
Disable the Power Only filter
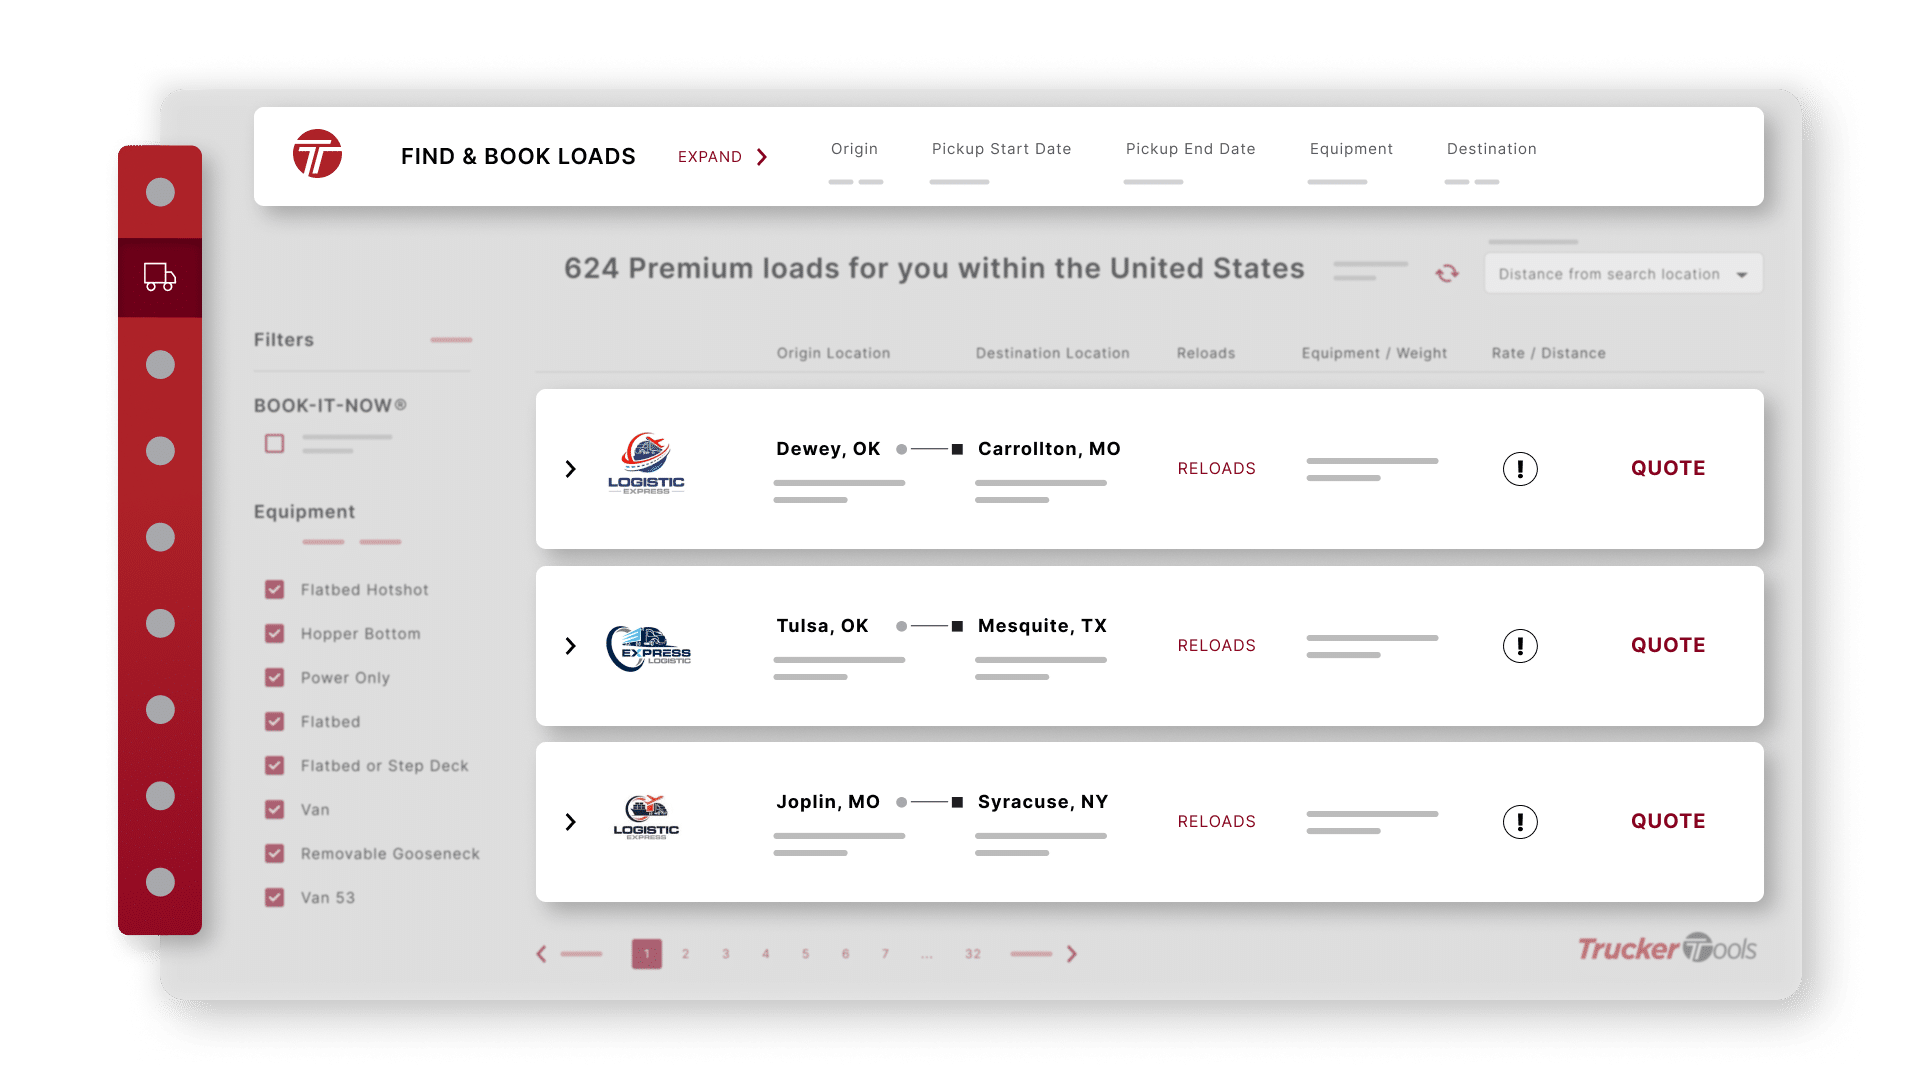click(274, 677)
